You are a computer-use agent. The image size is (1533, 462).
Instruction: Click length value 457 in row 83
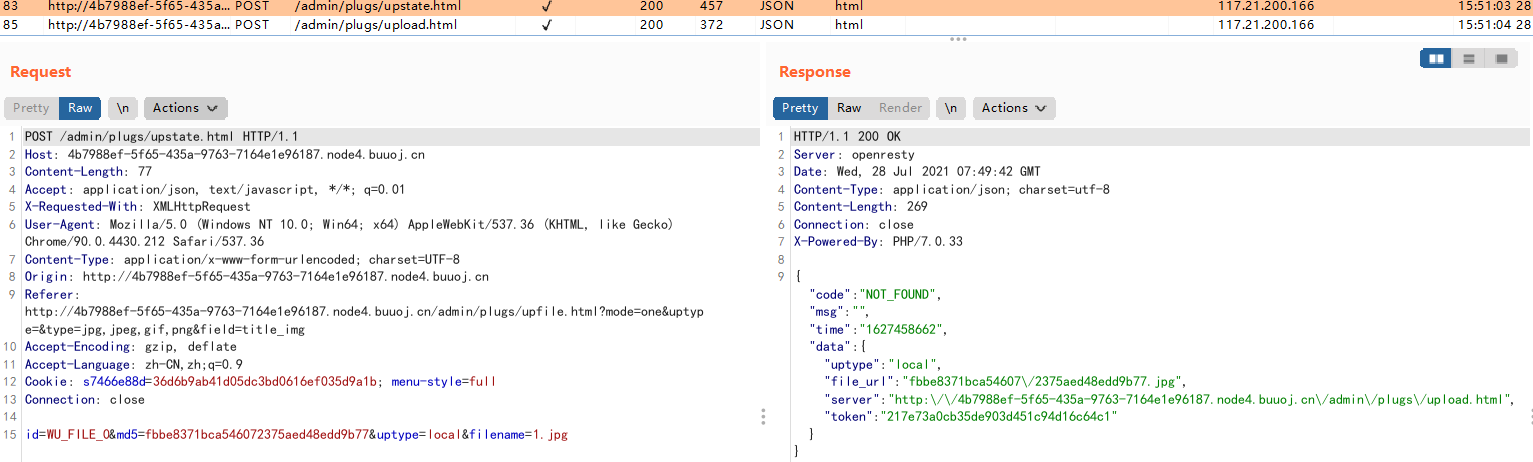coord(712,7)
